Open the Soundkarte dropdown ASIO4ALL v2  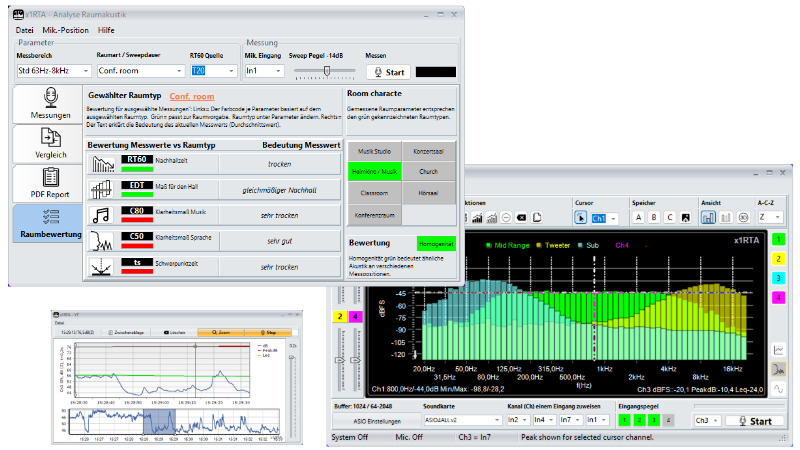point(463,420)
